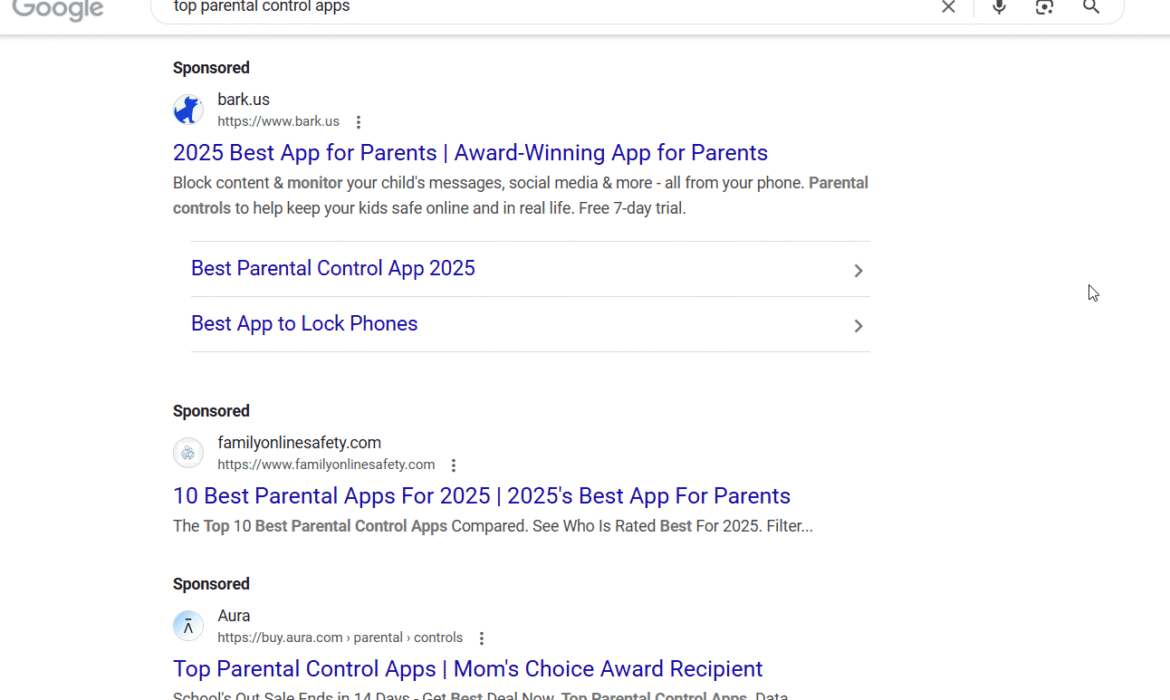This screenshot has height=700, width=1170.
Task: Open ad options menu next to Aura URL
Action: pyautogui.click(x=481, y=638)
